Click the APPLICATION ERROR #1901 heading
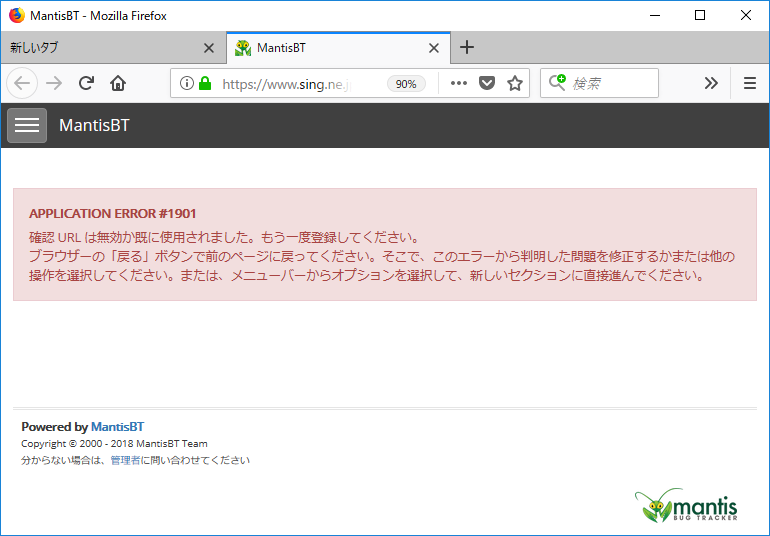 coord(112,214)
